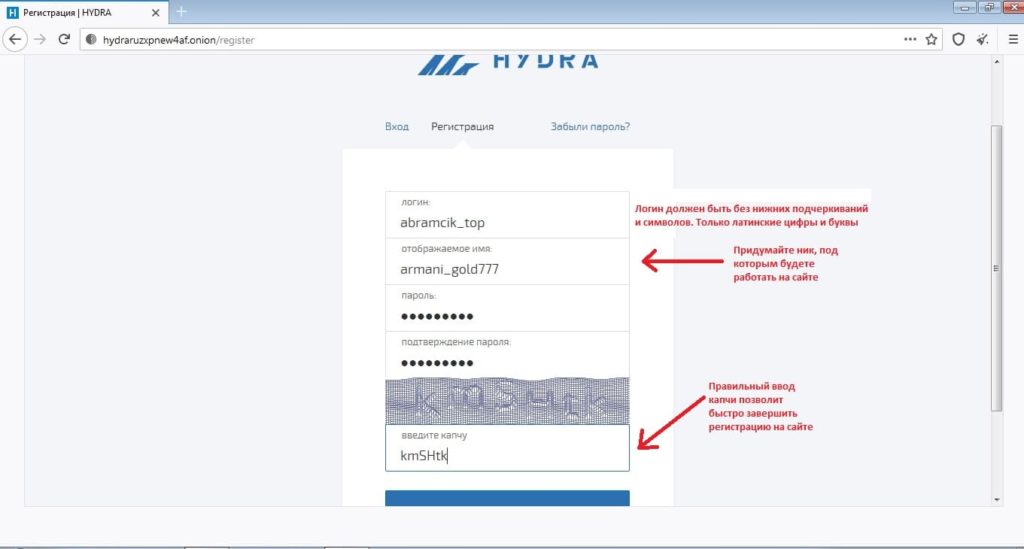Open a new tab with the plus button

[181, 11]
